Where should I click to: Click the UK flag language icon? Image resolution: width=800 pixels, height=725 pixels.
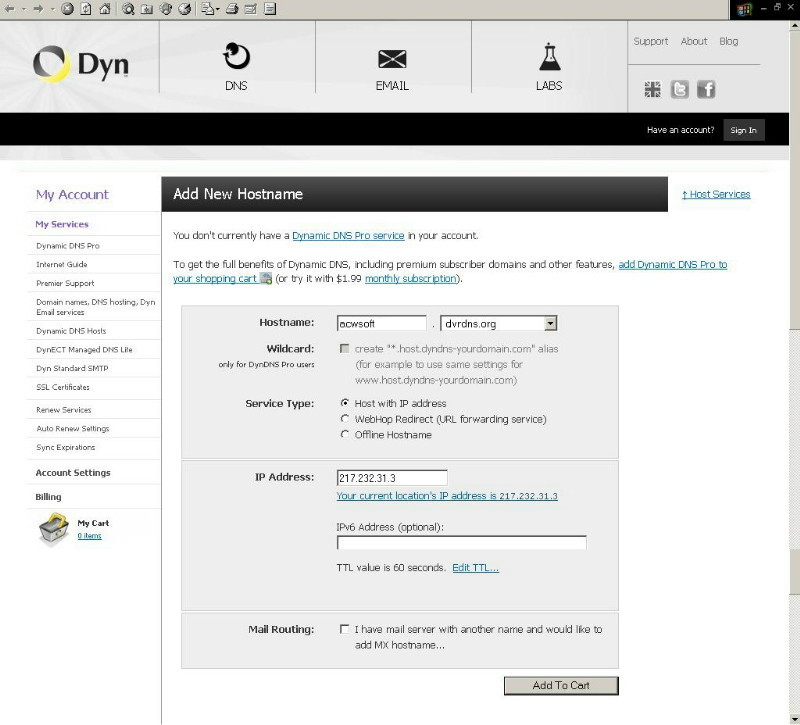click(x=652, y=90)
